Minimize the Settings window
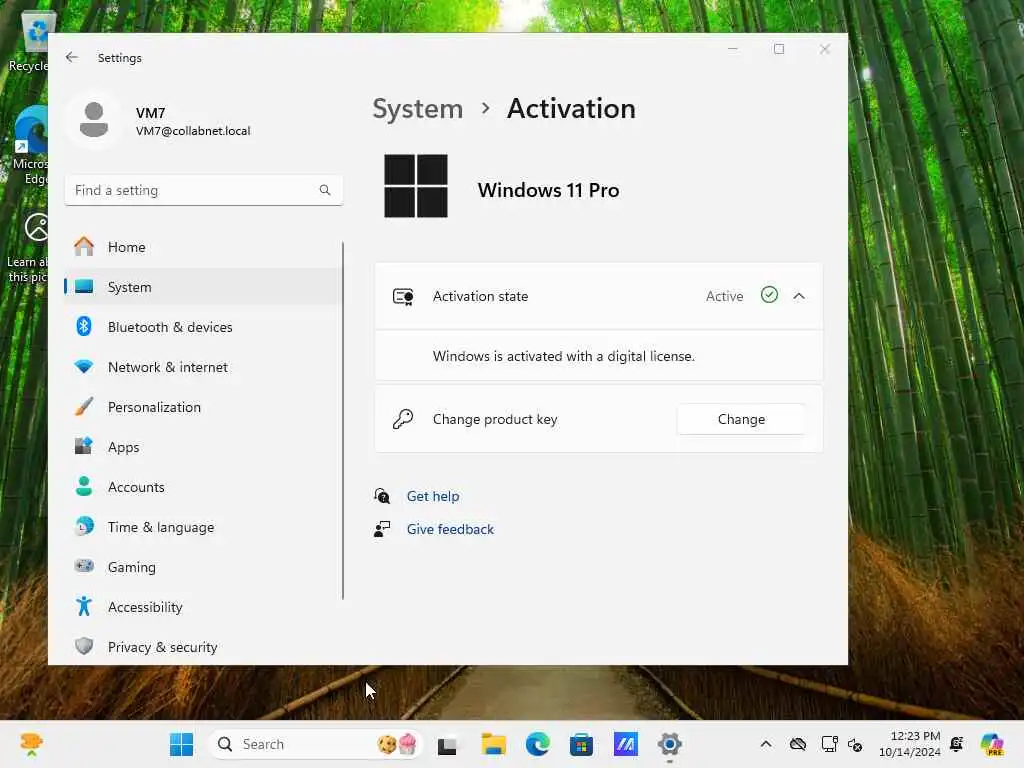The height and width of the screenshot is (768, 1024). tap(733, 49)
